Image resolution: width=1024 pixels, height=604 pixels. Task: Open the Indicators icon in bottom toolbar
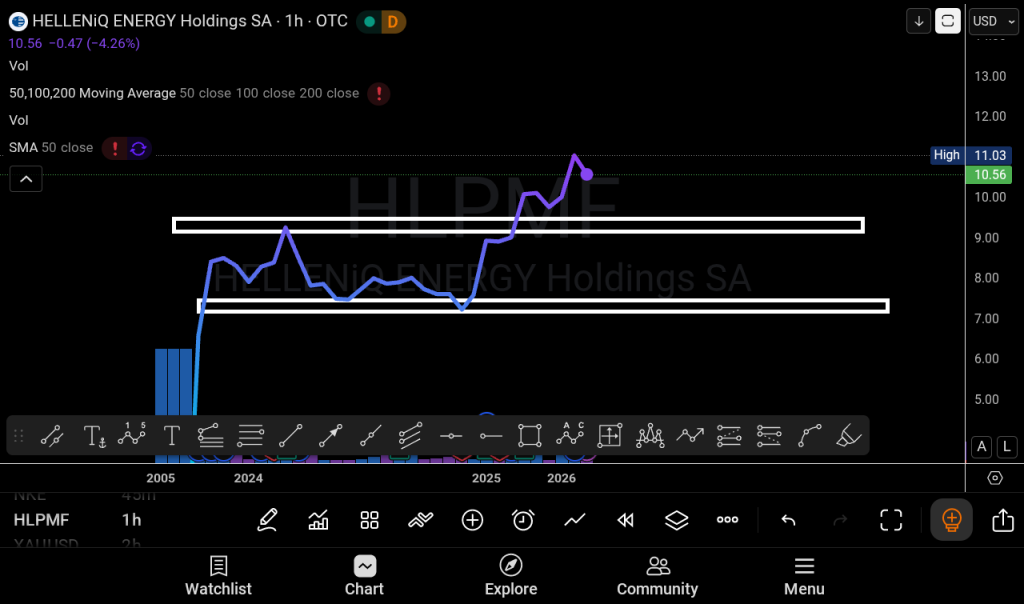click(x=320, y=520)
